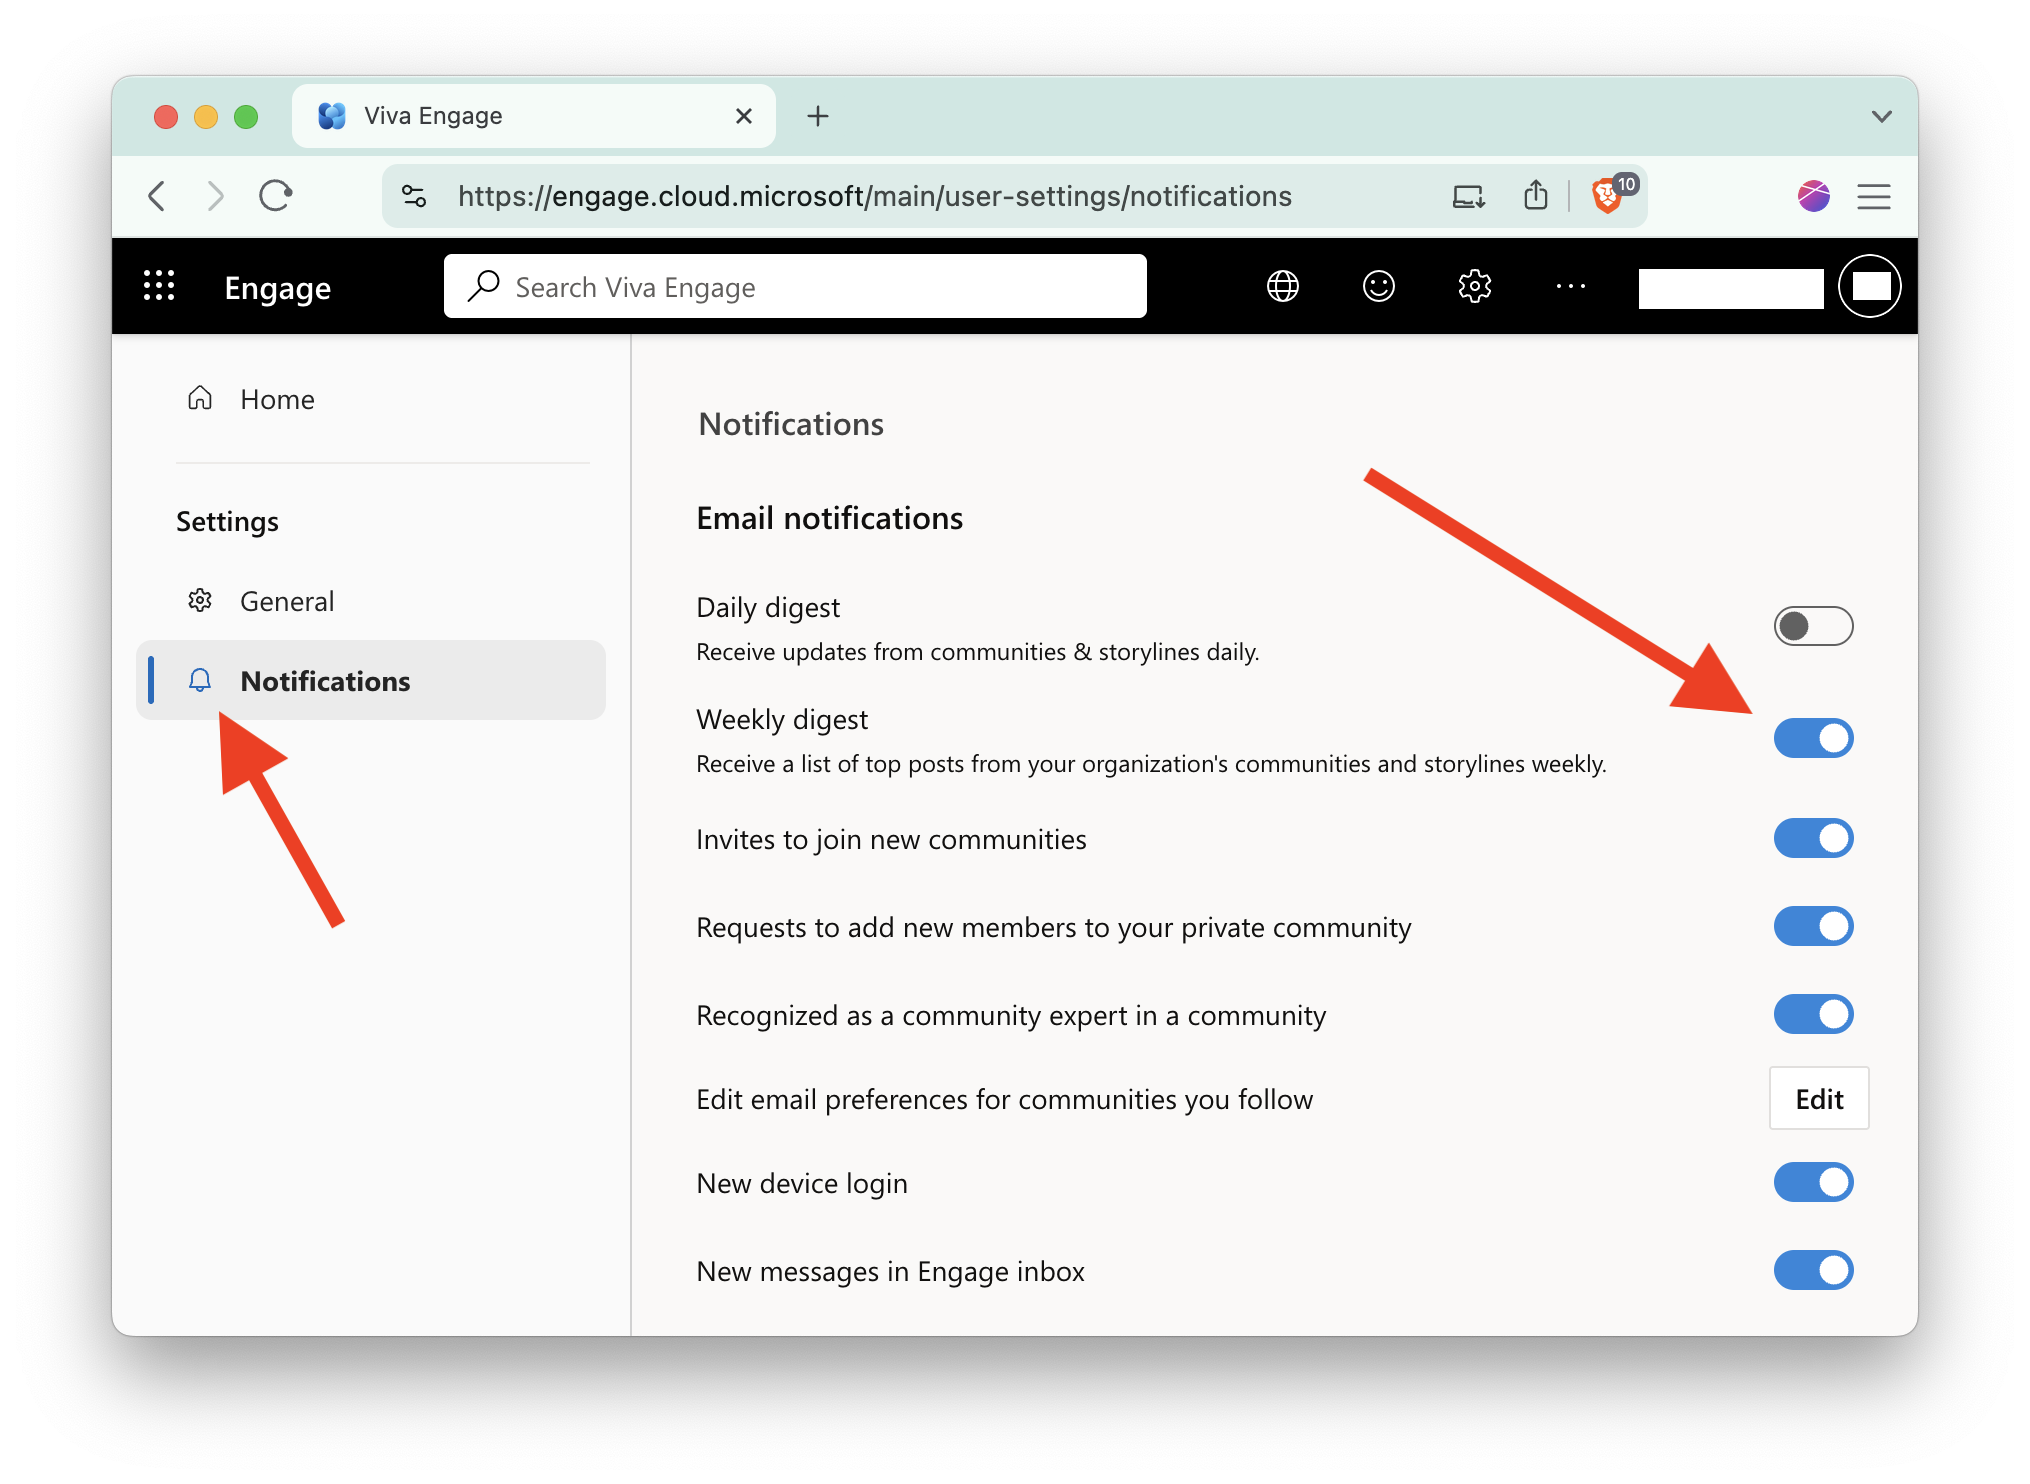
Task: Open Brave Shields lion icon
Action: click(x=1606, y=196)
